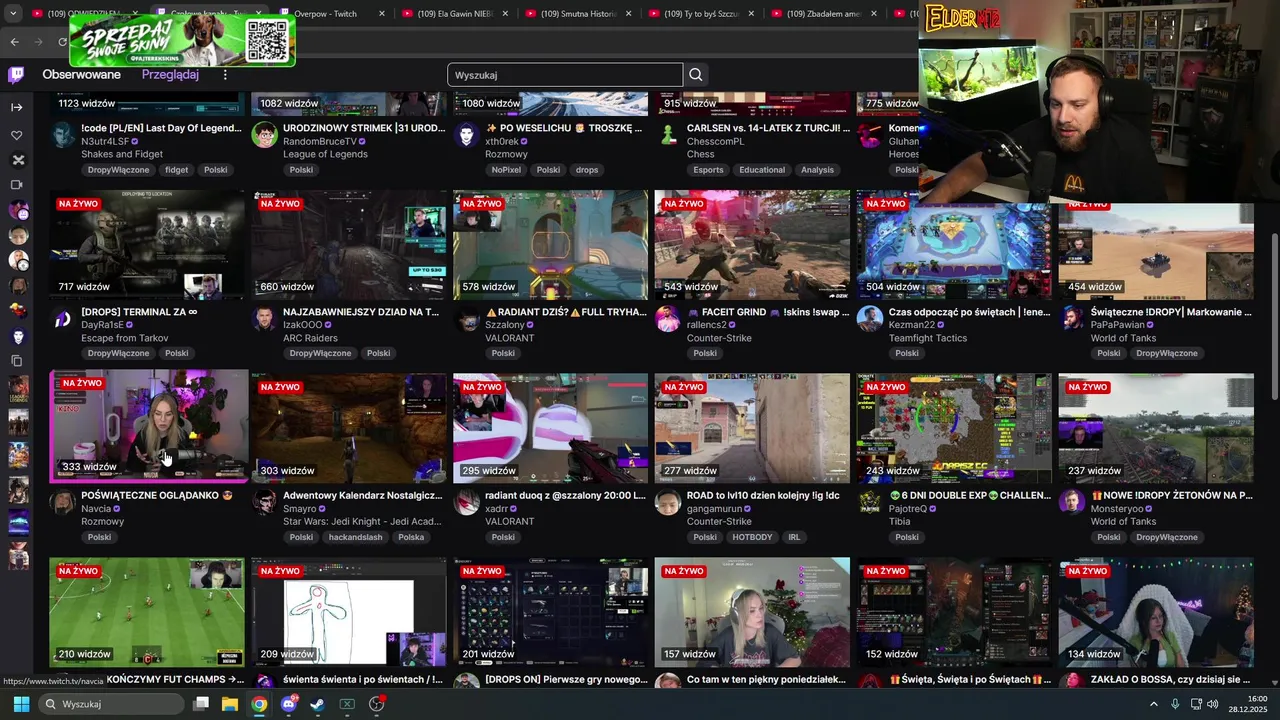The image size is (1280, 720).
Task: Open PajotreQ Tibia thumbnail with 243 viewers
Action: click(954, 429)
